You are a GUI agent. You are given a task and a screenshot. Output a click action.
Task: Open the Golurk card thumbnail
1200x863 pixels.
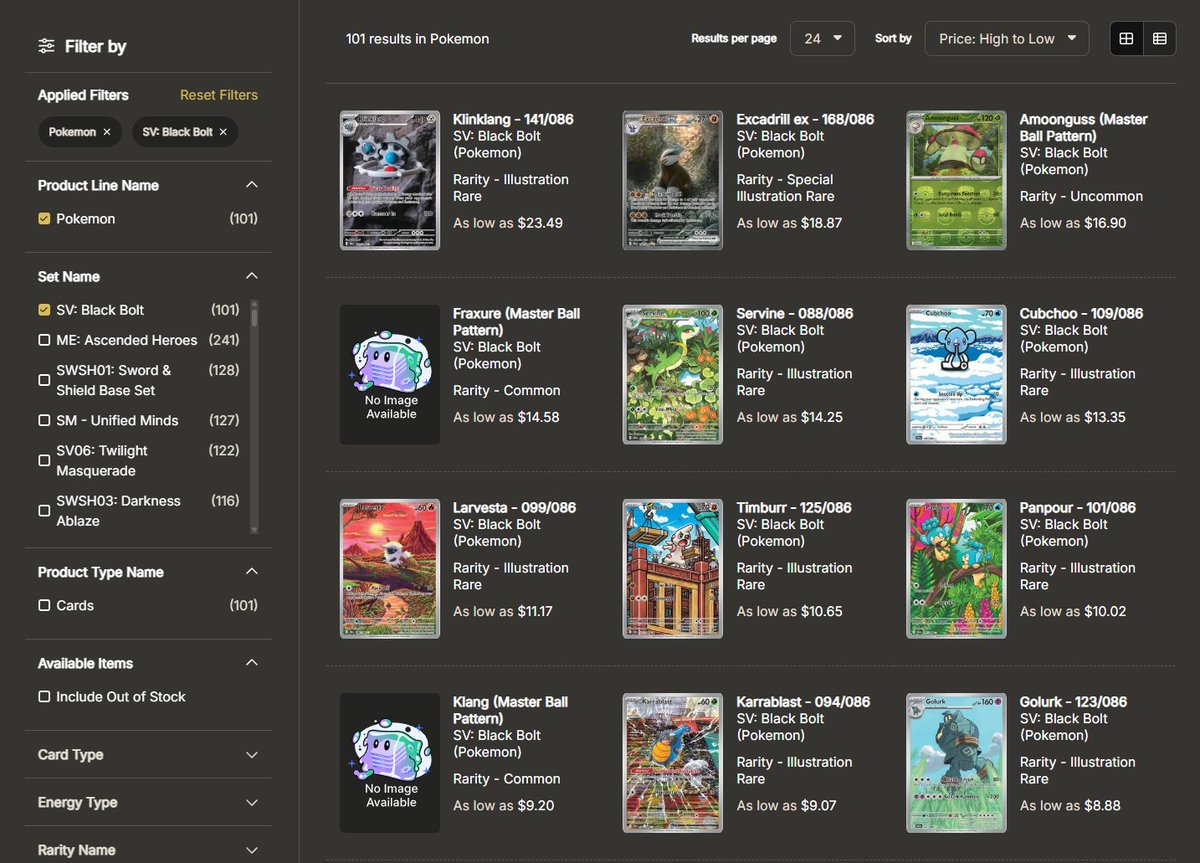point(956,763)
